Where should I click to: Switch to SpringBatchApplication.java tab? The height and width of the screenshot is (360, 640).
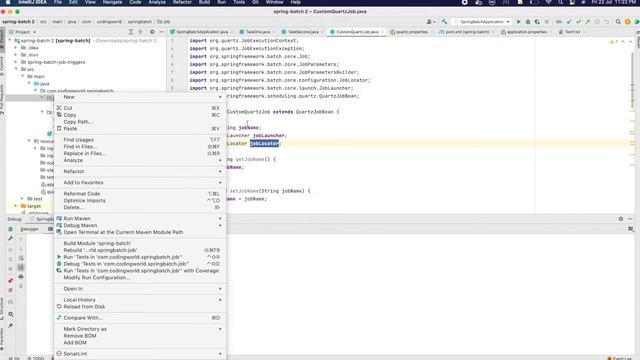tap(202, 32)
